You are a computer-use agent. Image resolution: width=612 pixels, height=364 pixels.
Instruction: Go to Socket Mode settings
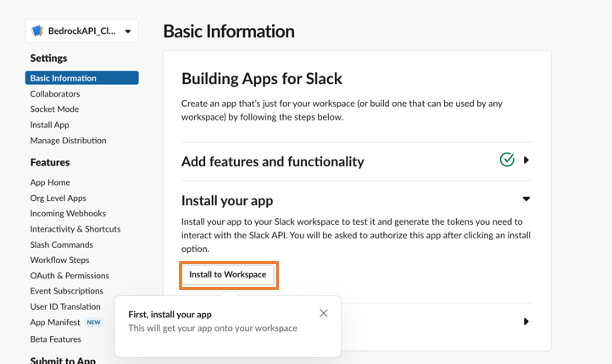(x=55, y=109)
